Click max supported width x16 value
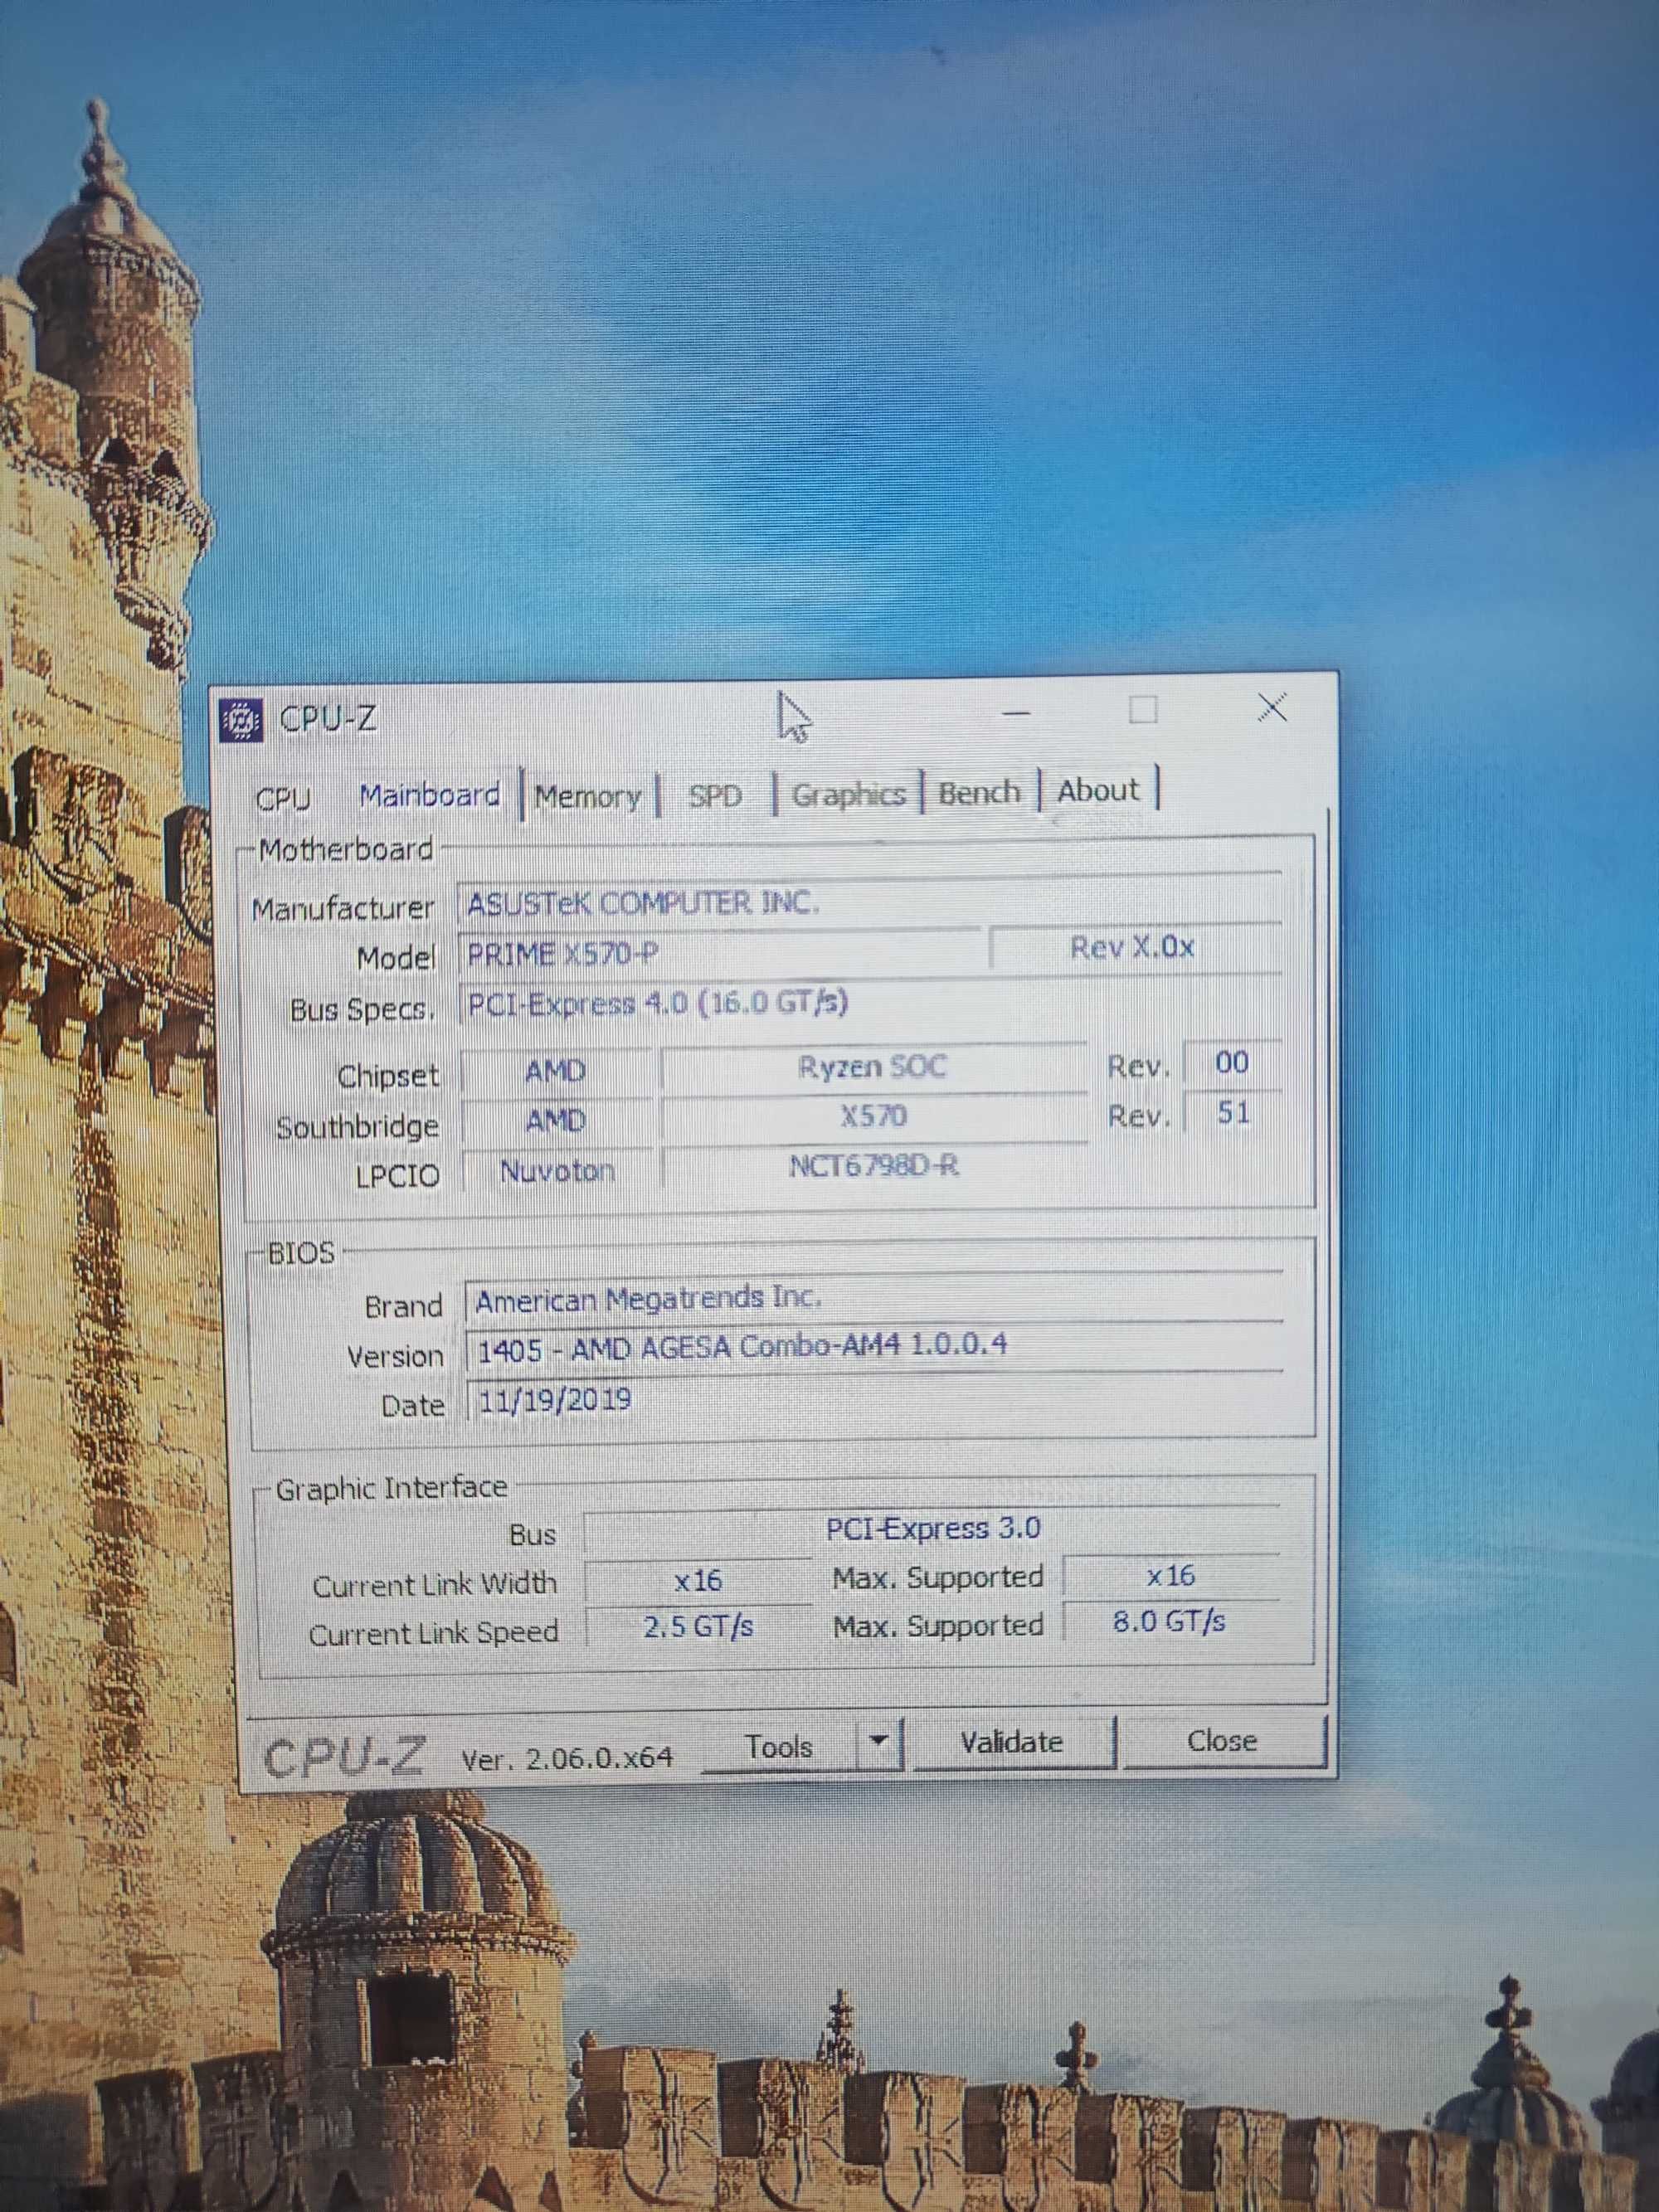Viewport: 1659px width, 2212px height. tap(1170, 1576)
